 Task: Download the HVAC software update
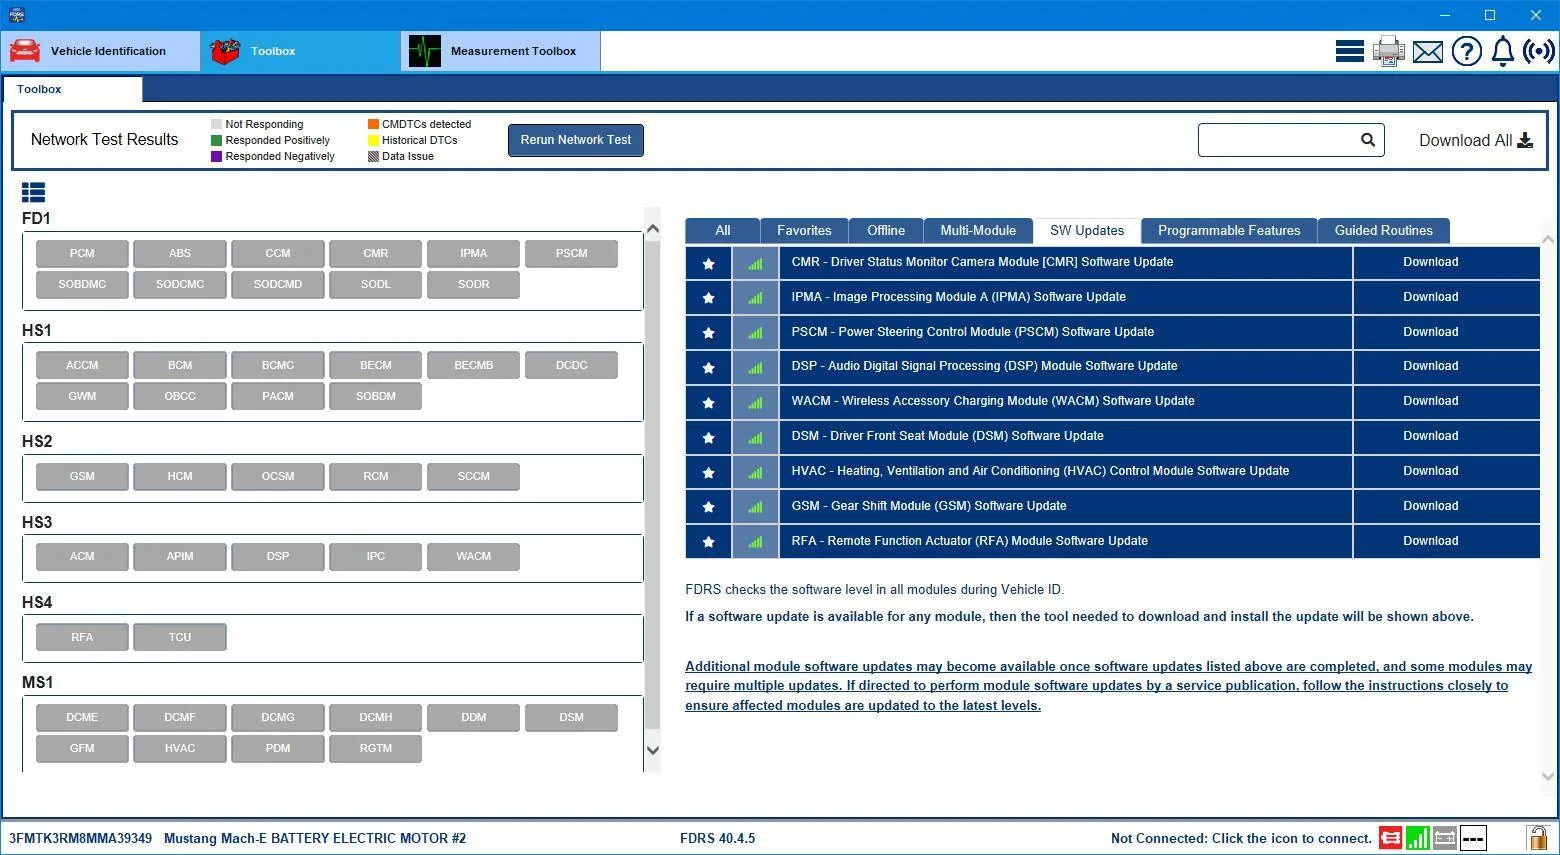coord(1446,471)
